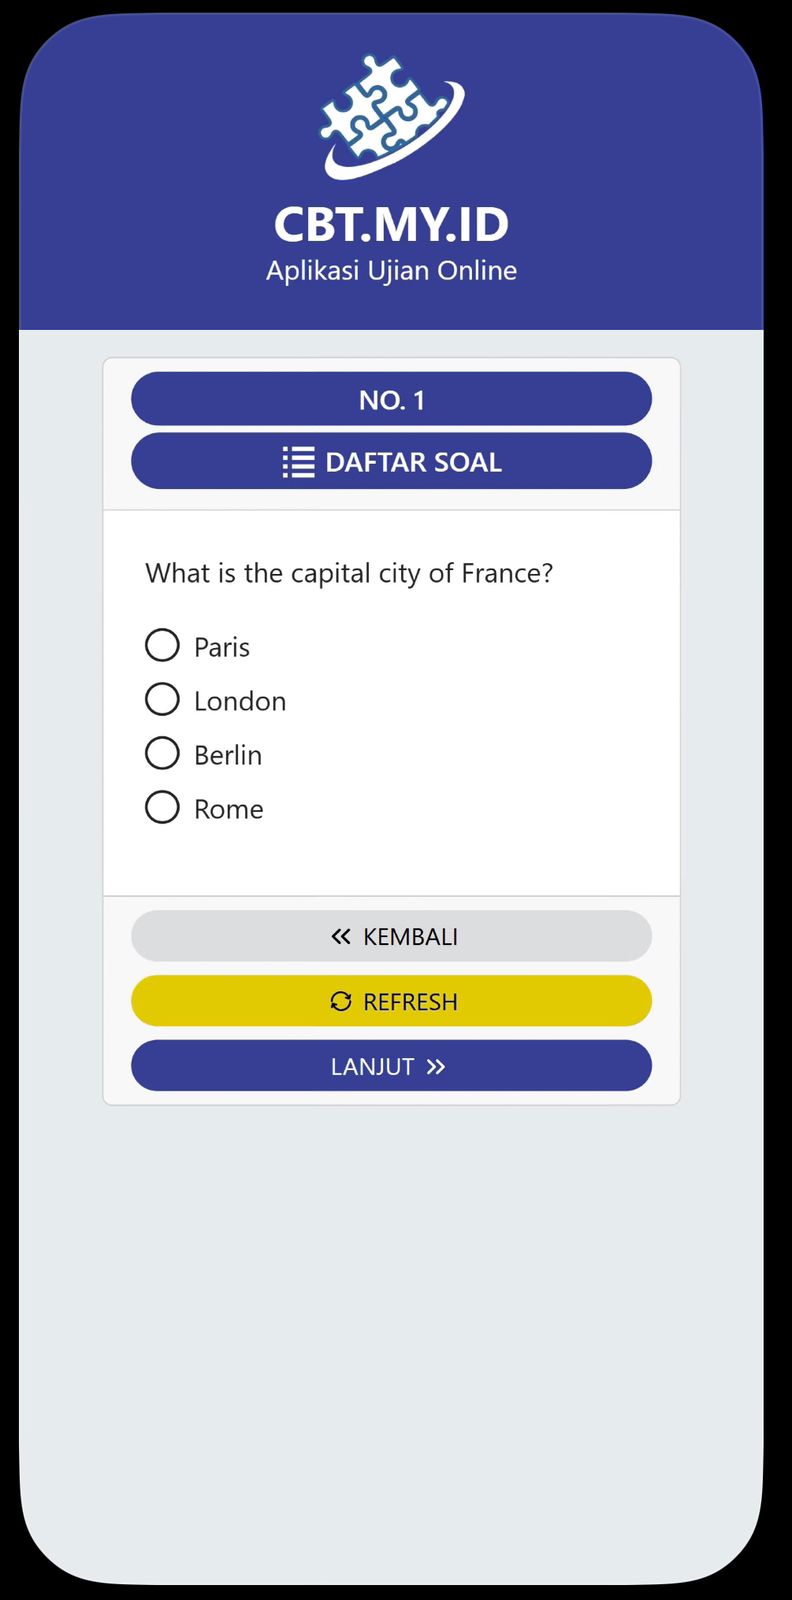Click the France capital question text
The image size is (792, 1600).
[349, 573]
